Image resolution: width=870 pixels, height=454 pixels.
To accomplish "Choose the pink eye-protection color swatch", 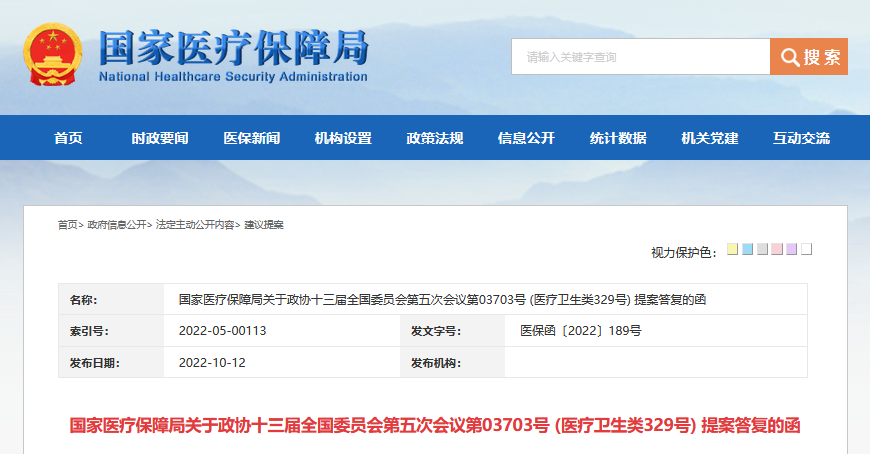I will [x=777, y=249].
